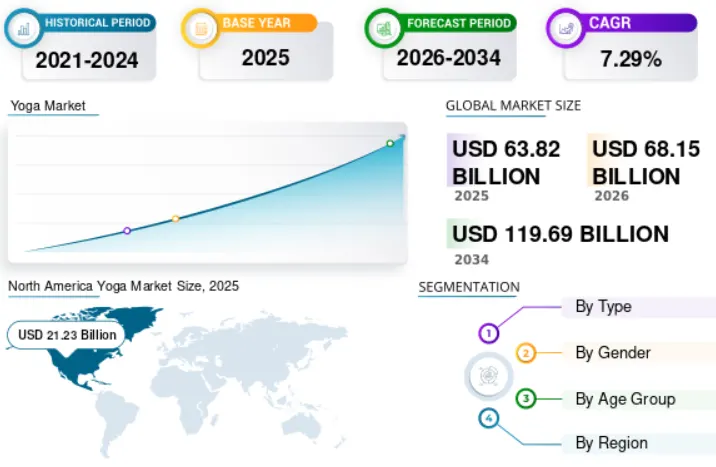Click the USD 21.23 Billion callout
The image size is (716, 467).
(x=67, y=335)
